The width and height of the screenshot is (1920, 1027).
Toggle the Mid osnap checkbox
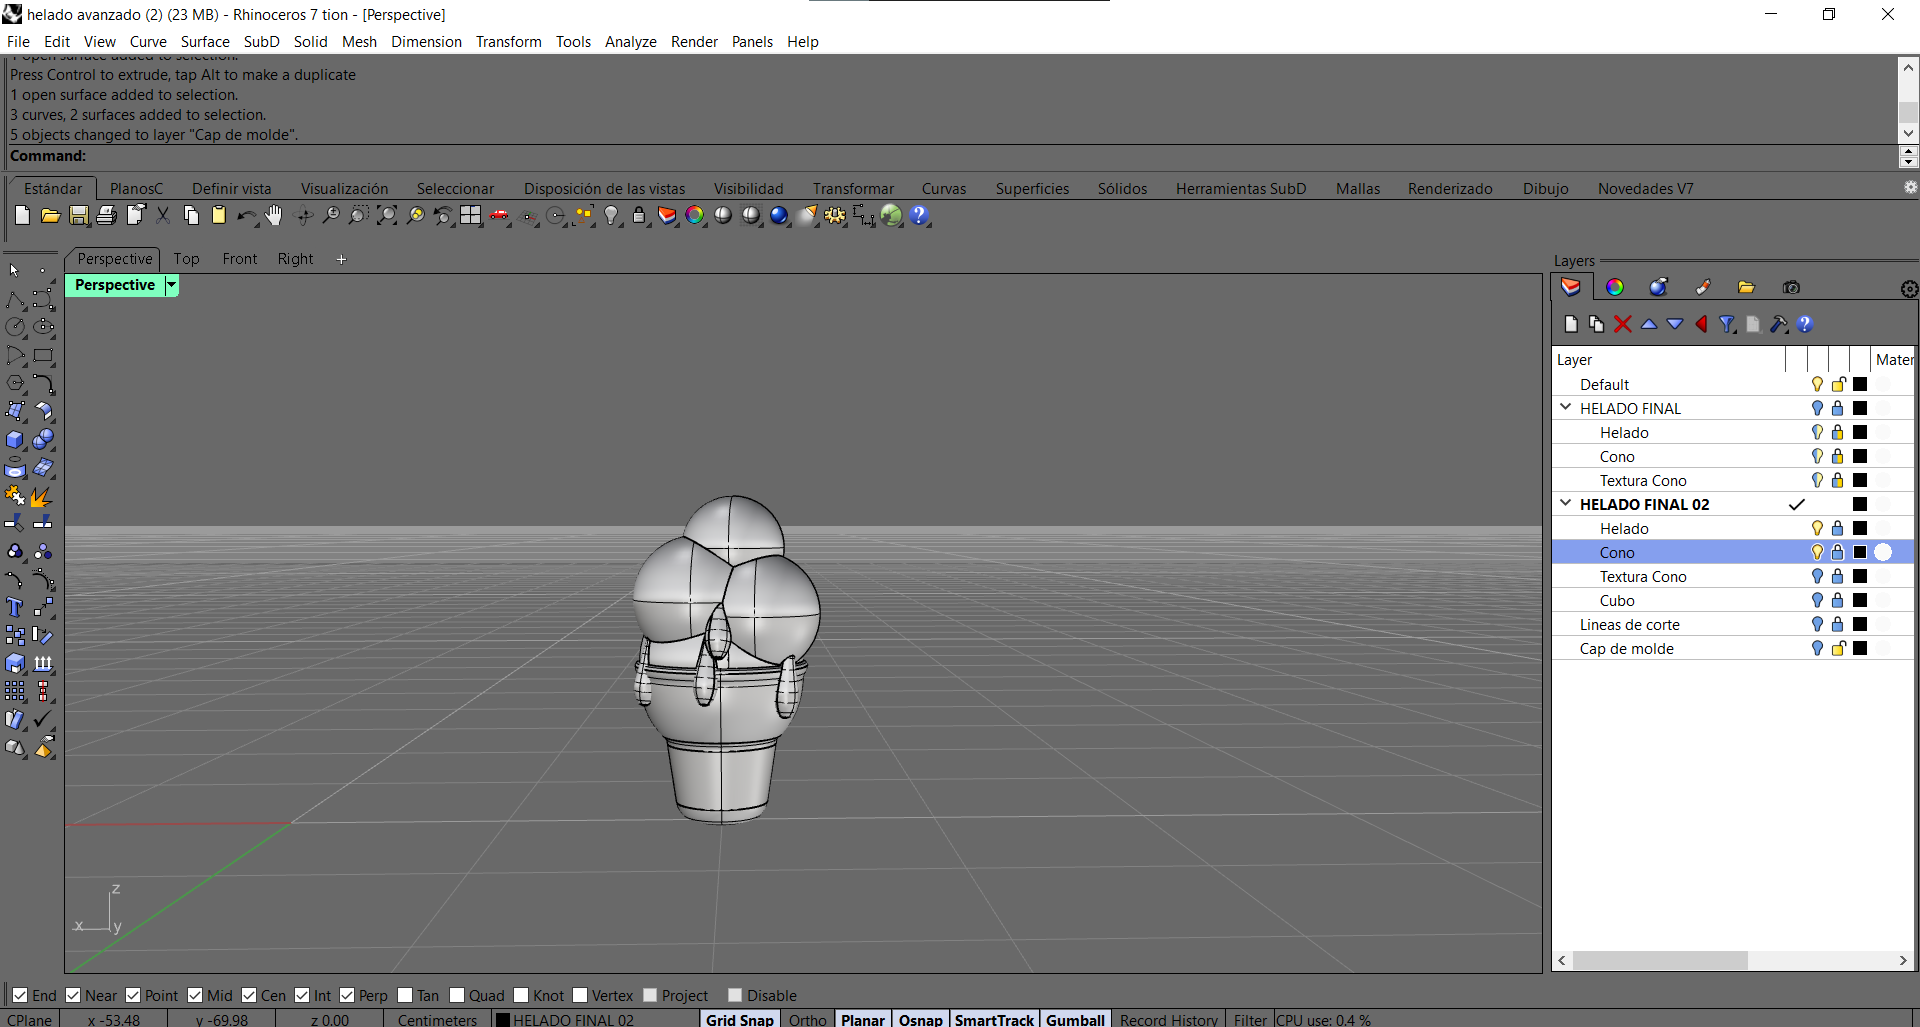click(x=195, y=995)
